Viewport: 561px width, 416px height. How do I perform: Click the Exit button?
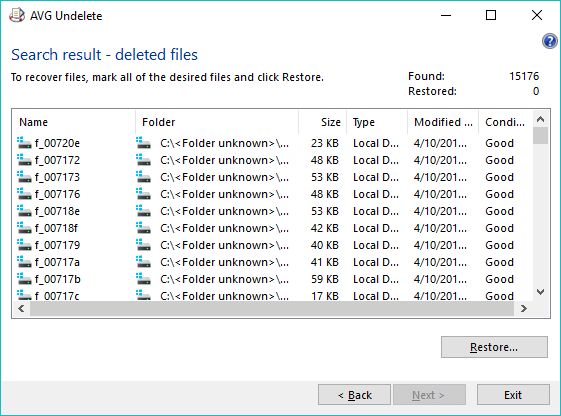click(x=513, y=395)
